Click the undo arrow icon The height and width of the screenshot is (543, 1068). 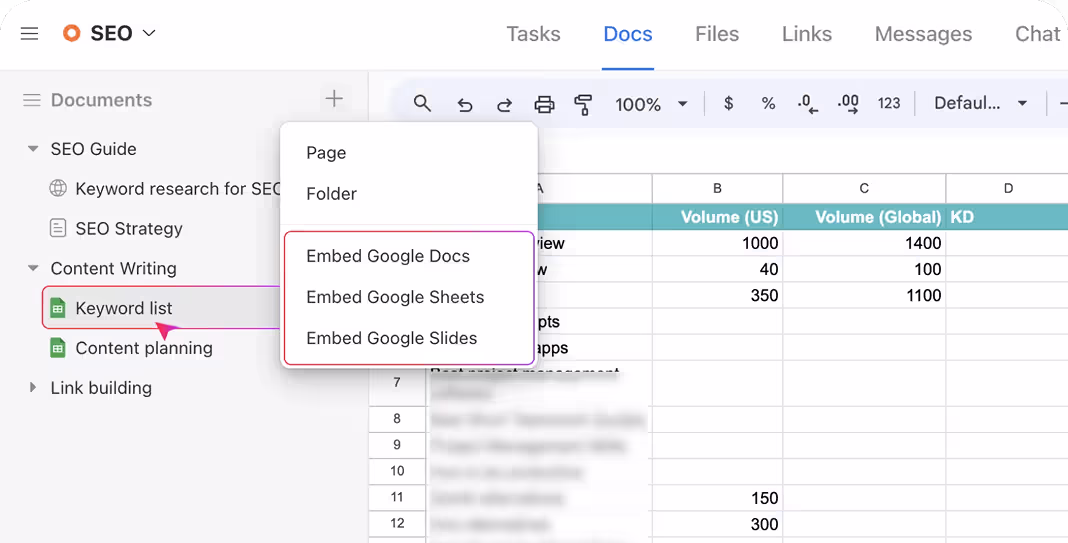click(464, 104)
